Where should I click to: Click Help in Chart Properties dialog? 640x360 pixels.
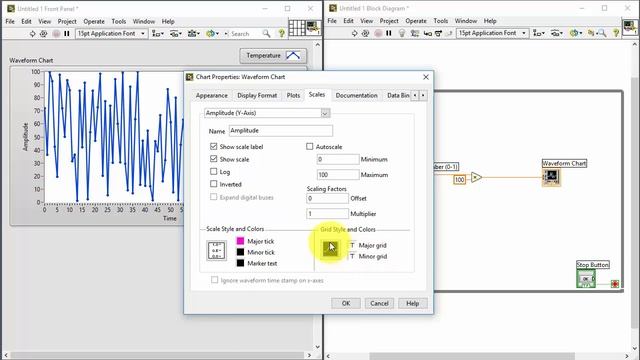click(x=413, y=303)
